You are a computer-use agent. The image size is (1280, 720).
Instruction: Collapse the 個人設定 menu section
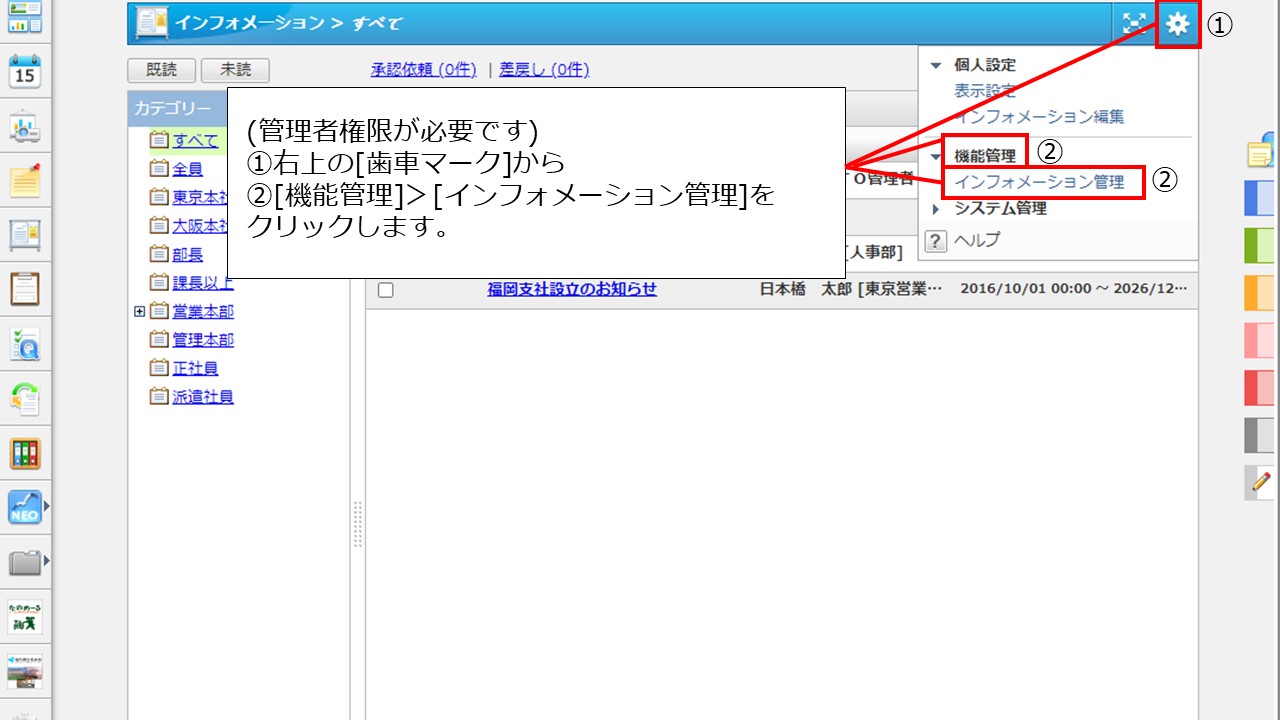pyautogui.click(x=936, y=65)
